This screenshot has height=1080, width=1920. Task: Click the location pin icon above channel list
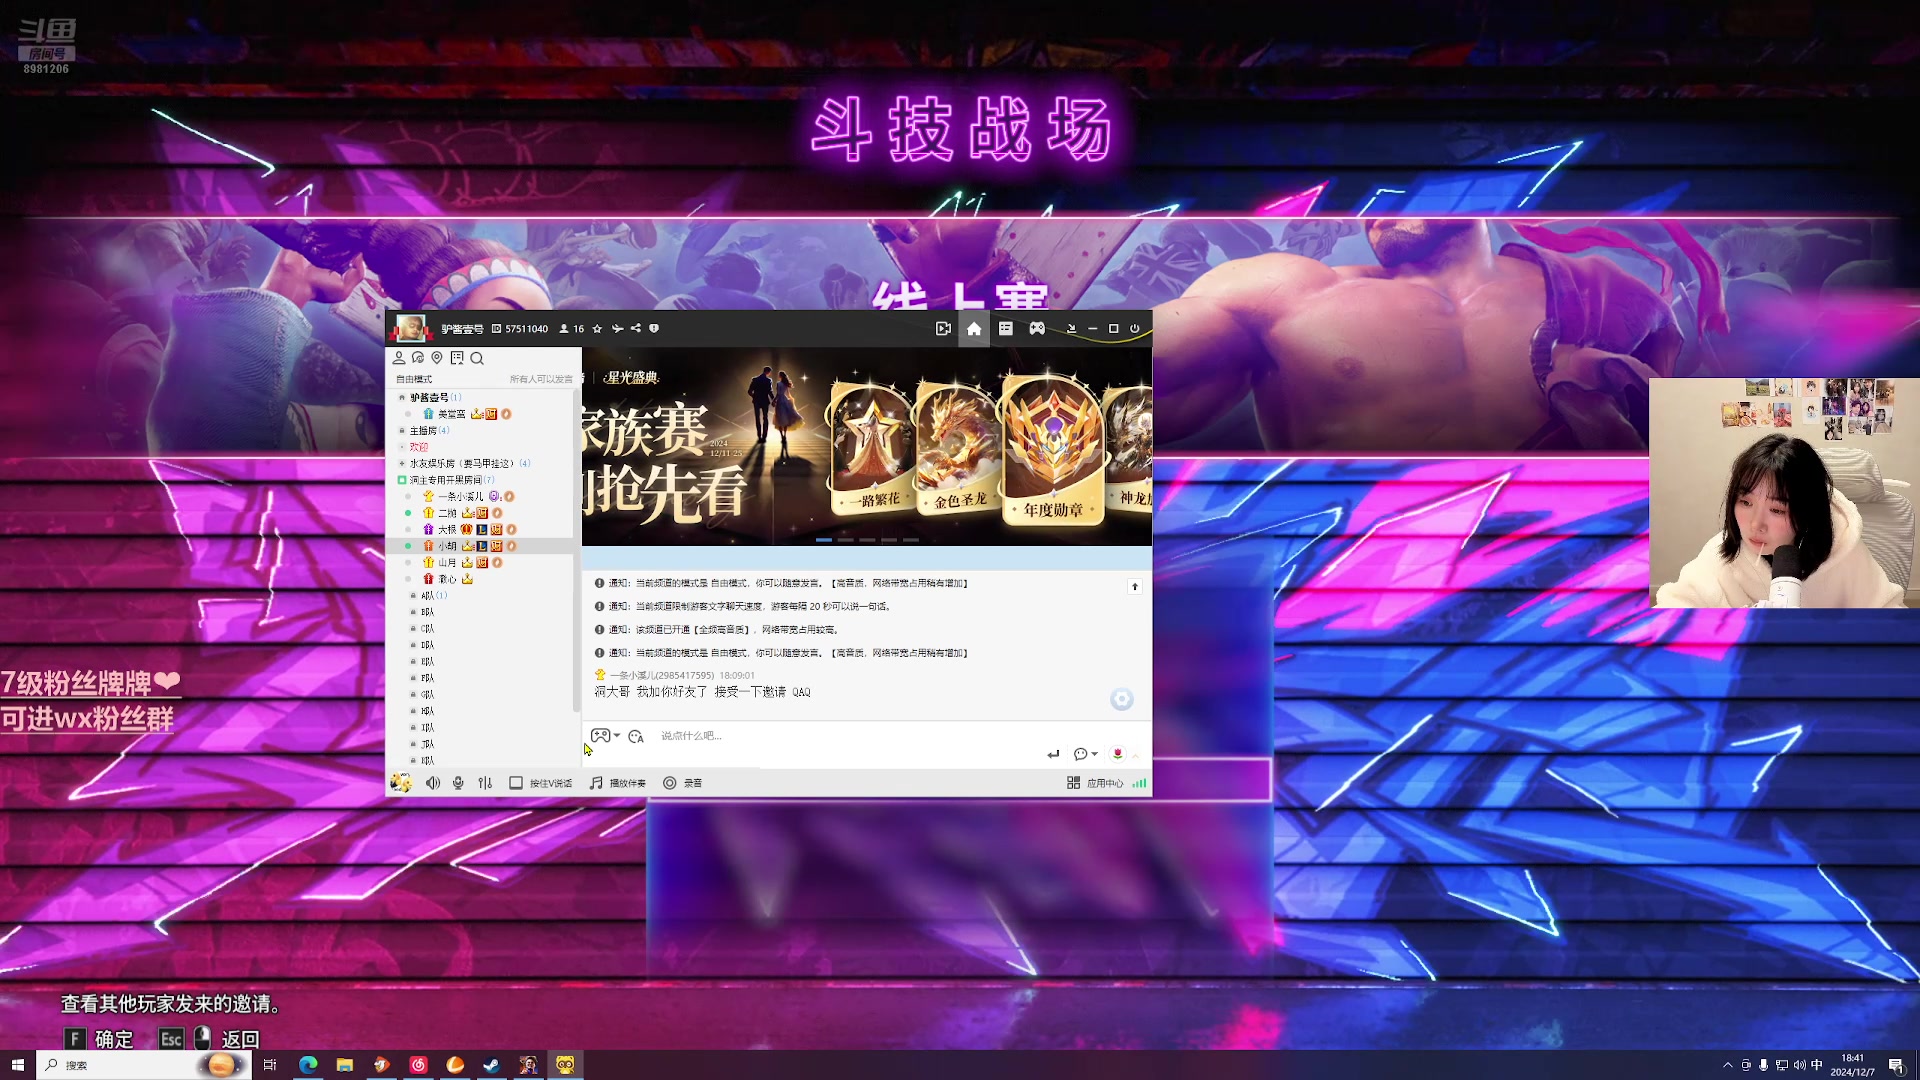pyautogui.click(x=437, y=358)
